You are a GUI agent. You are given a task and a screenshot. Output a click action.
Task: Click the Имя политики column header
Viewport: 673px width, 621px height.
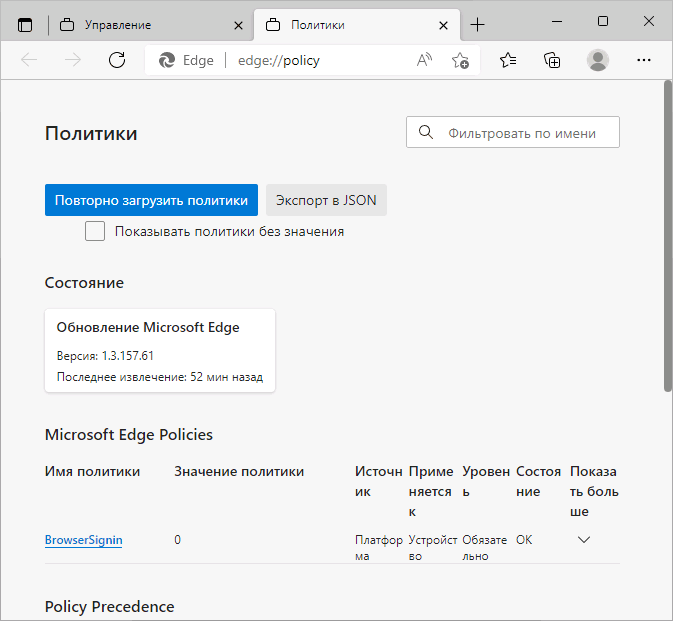[x=92, y=471]
